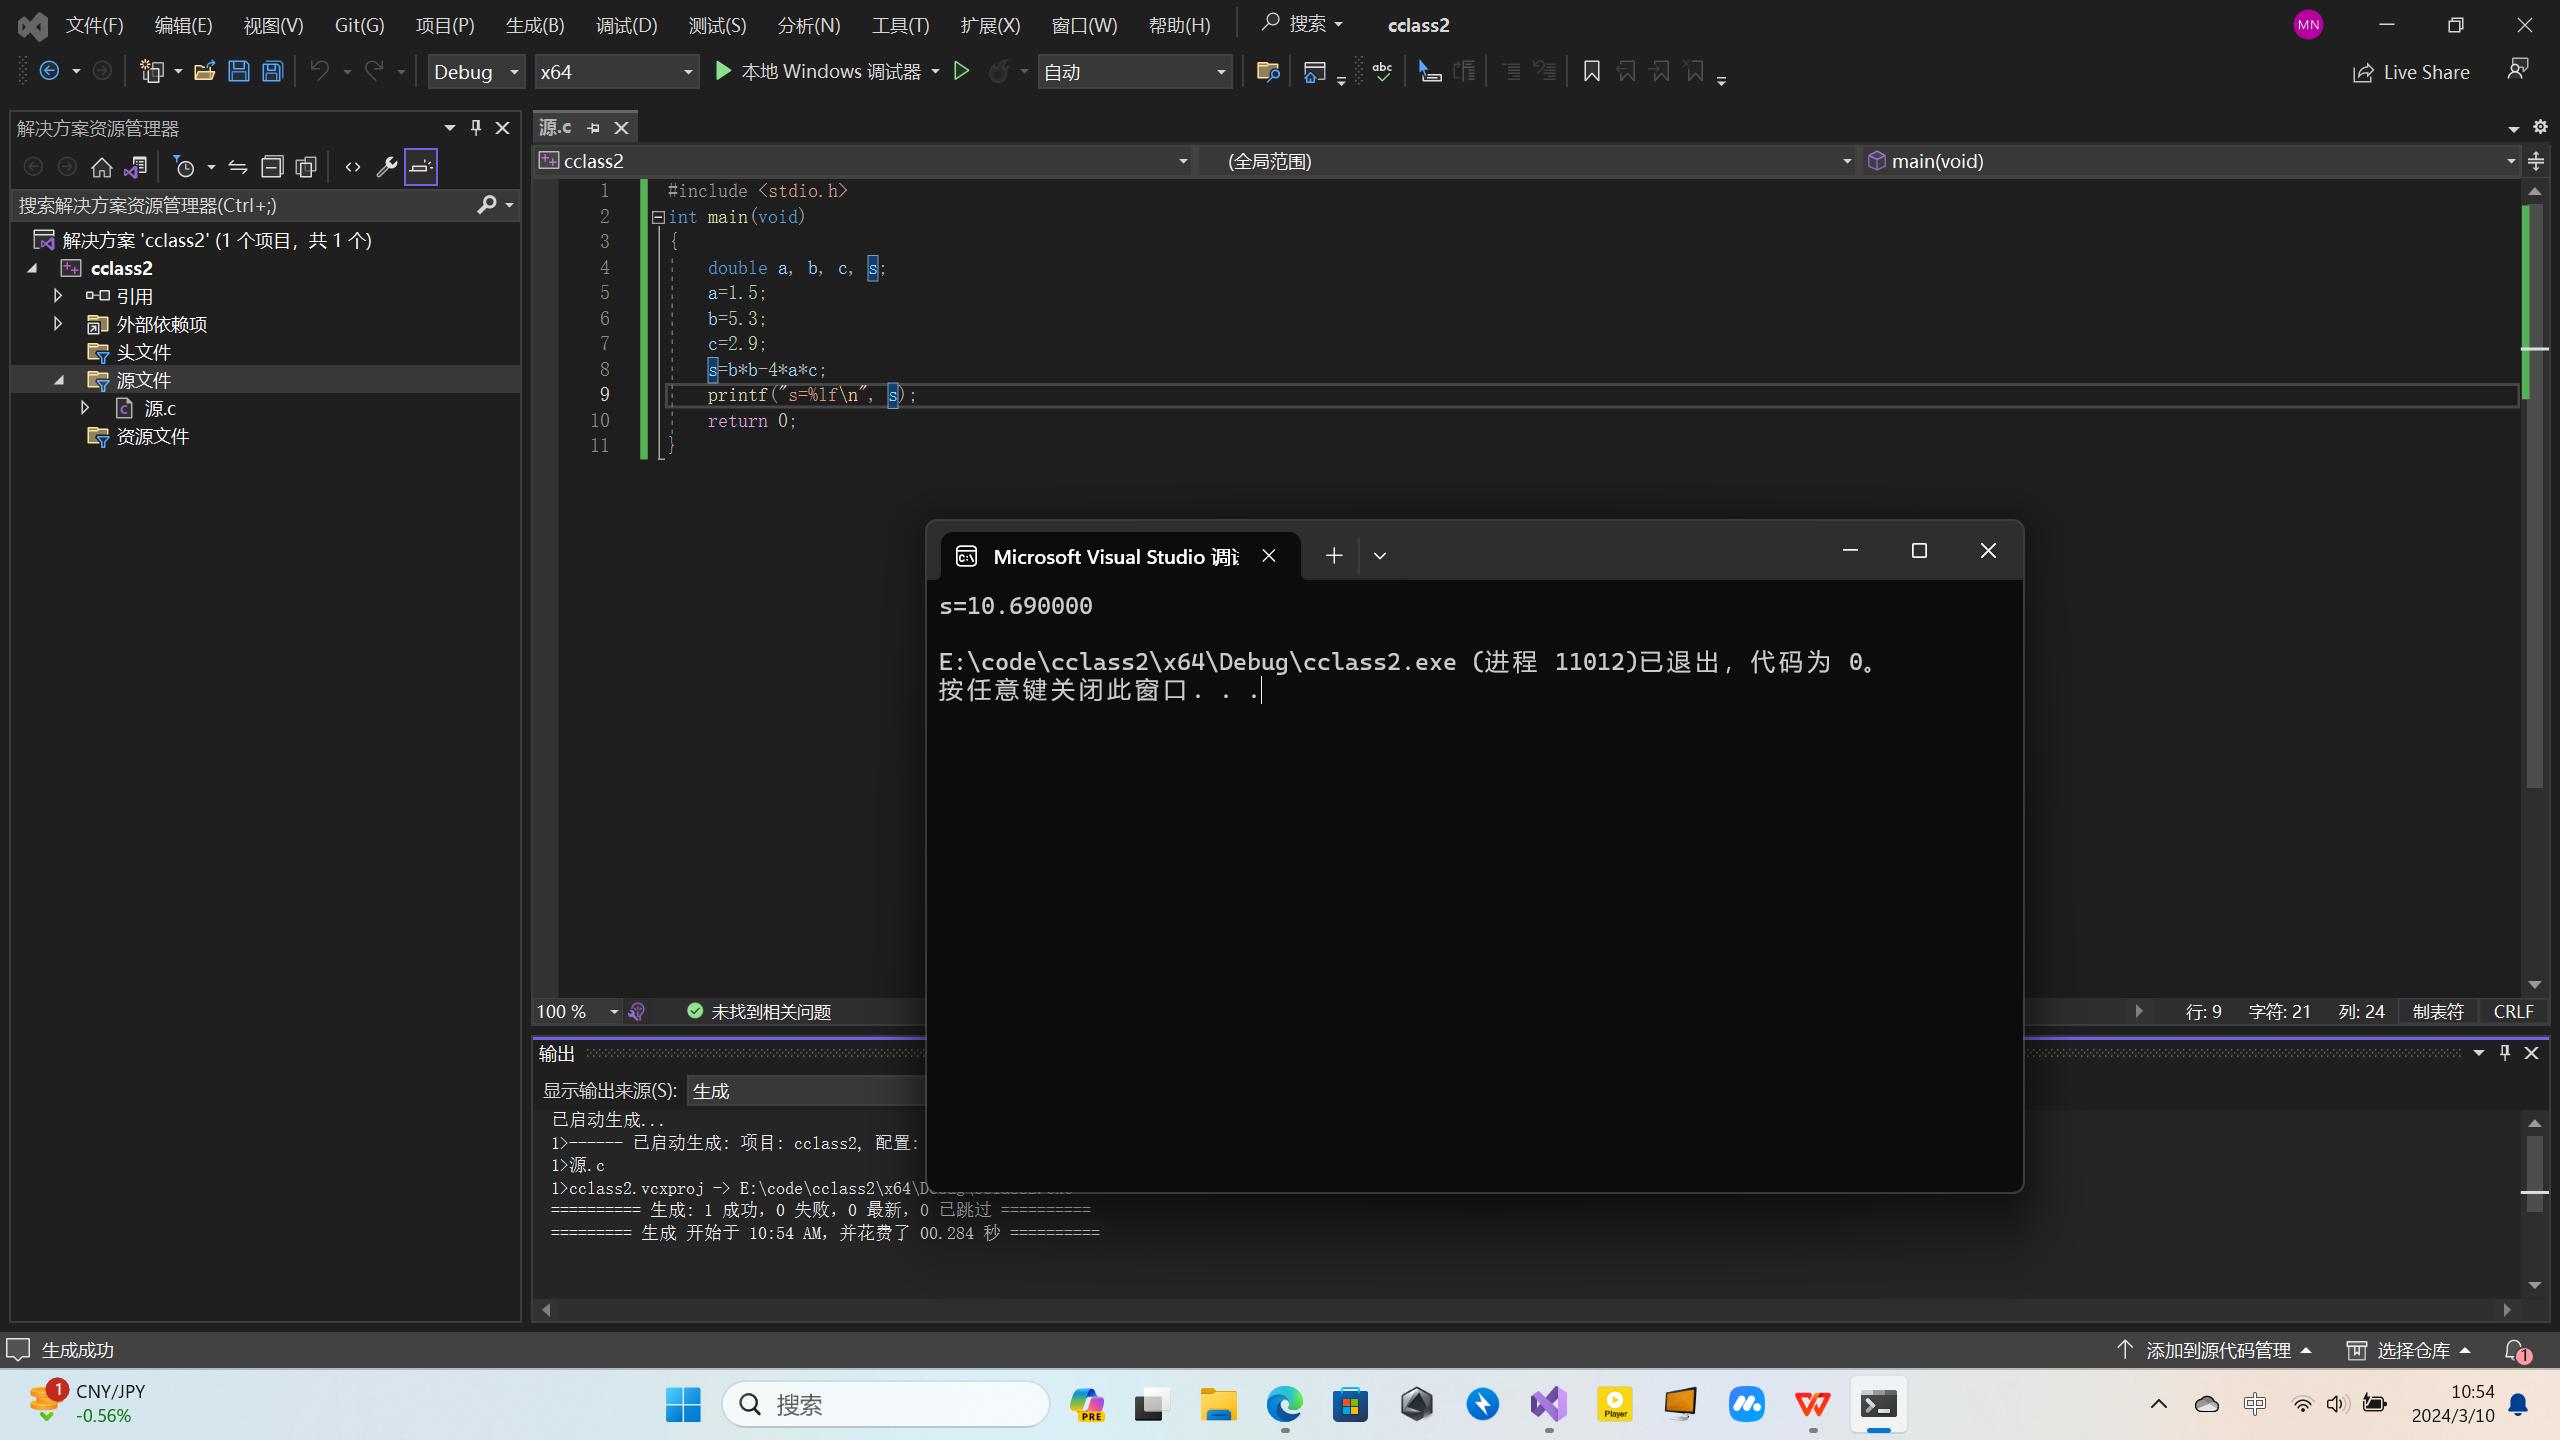Toggle auto-hide pin of Output panel
2560x1440 pixels.
2505,1052
